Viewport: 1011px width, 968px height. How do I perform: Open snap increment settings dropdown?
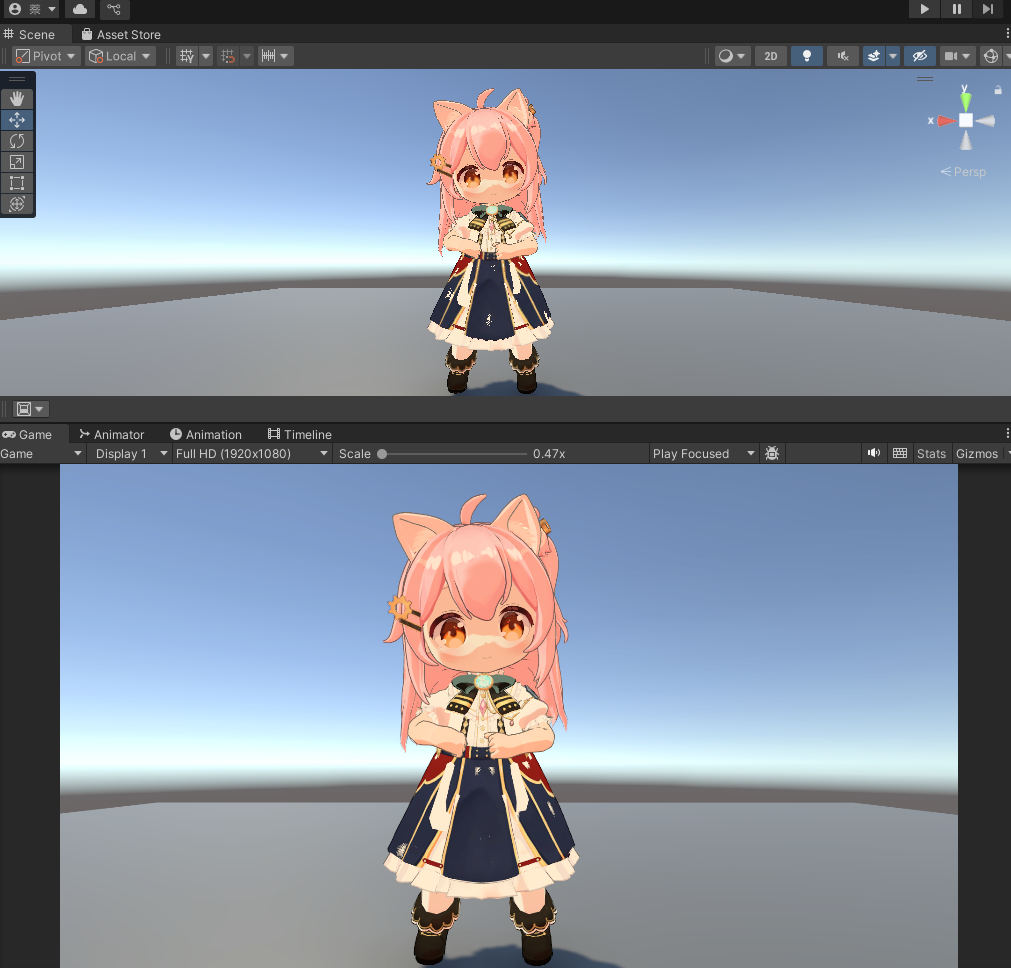[275, 56]
